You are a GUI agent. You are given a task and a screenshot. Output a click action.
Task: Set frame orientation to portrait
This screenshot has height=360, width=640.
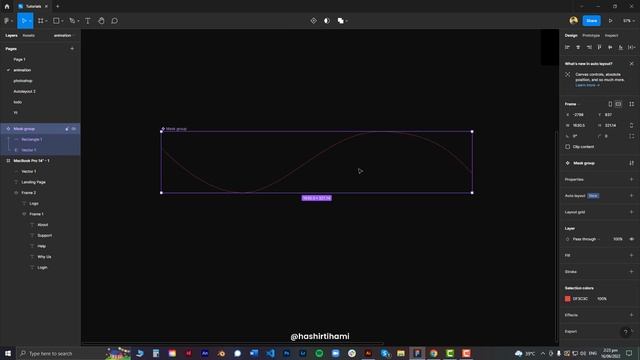point(610,104)
